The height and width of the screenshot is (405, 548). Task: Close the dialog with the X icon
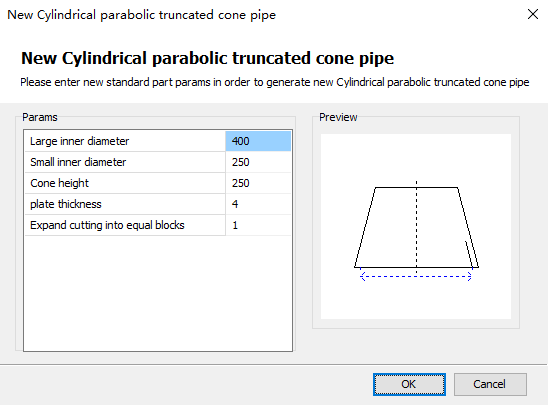pos(533,14)
